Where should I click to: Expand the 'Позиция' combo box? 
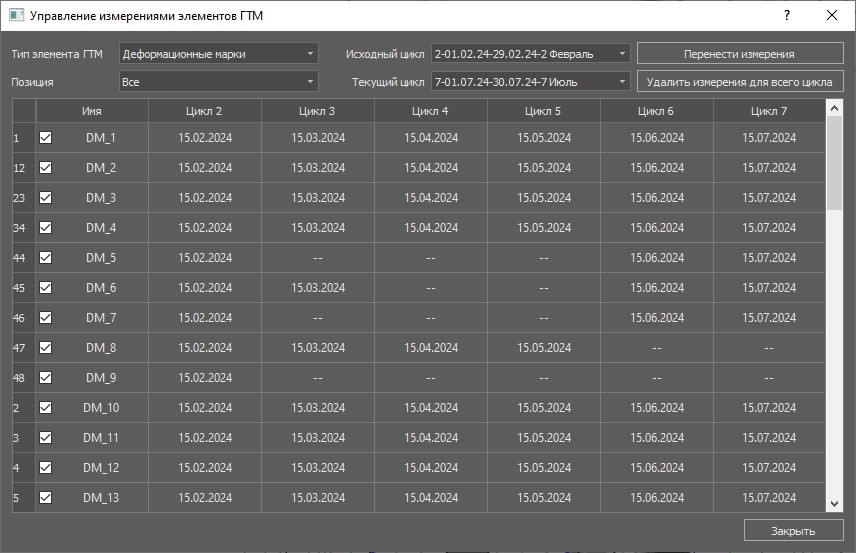(x=218, y=82)
